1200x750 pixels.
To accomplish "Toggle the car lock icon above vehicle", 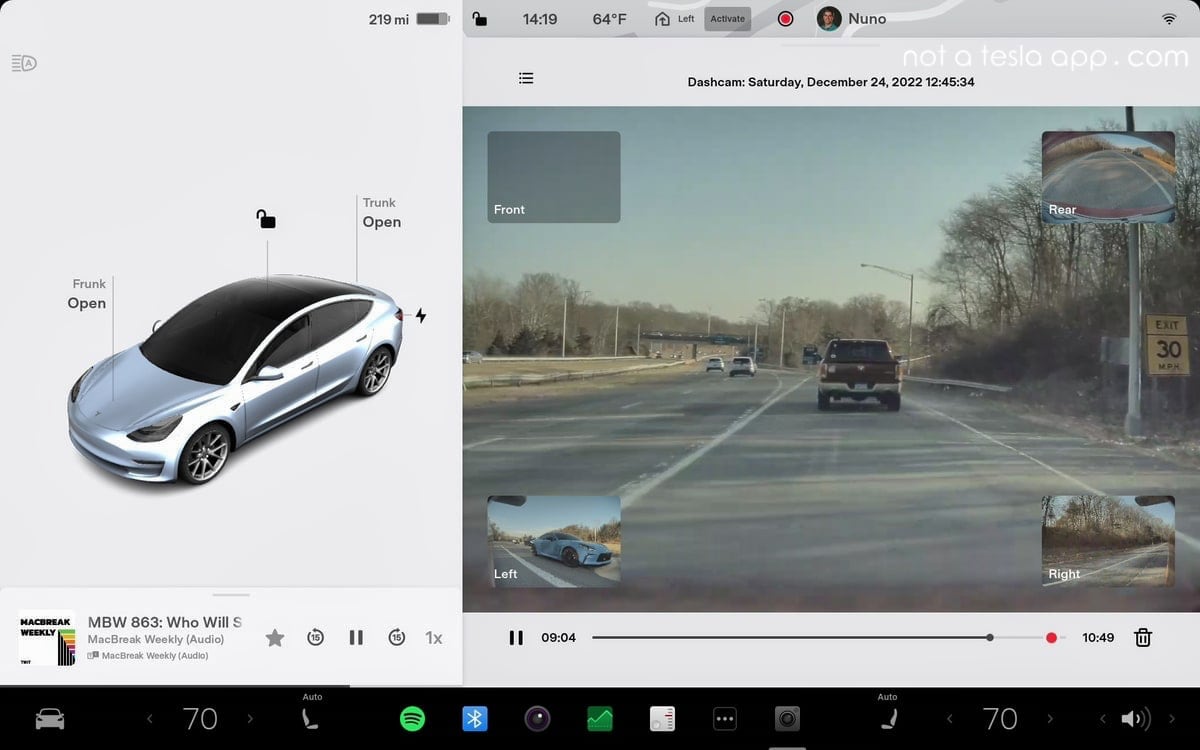I will pos(266,219).
